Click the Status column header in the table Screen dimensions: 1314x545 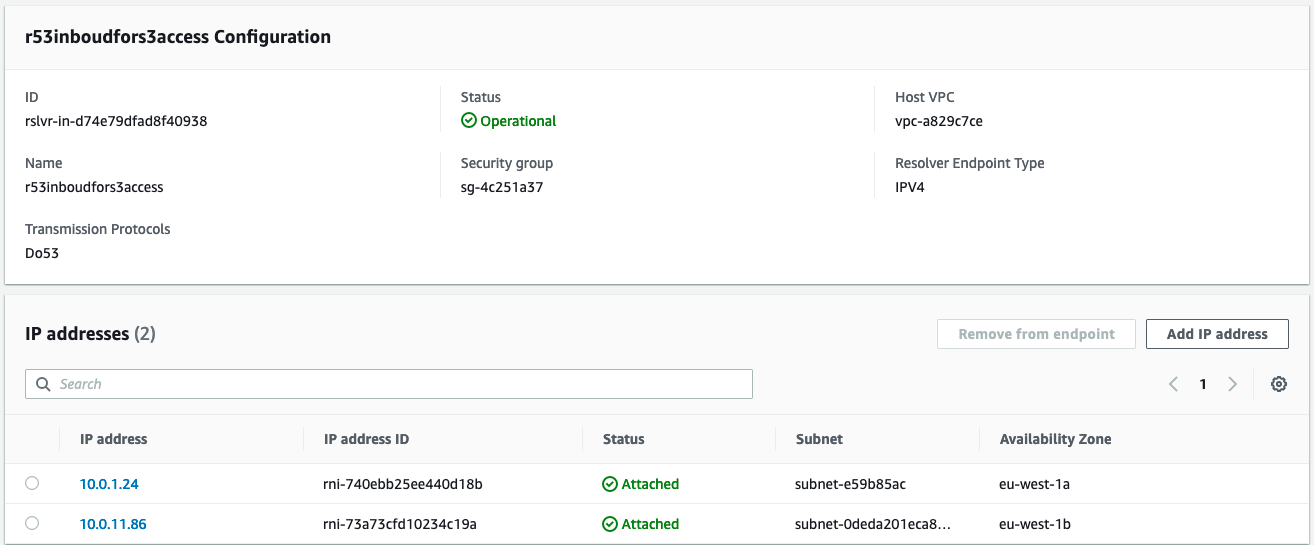pyautogui.click(x=623, y=439)
